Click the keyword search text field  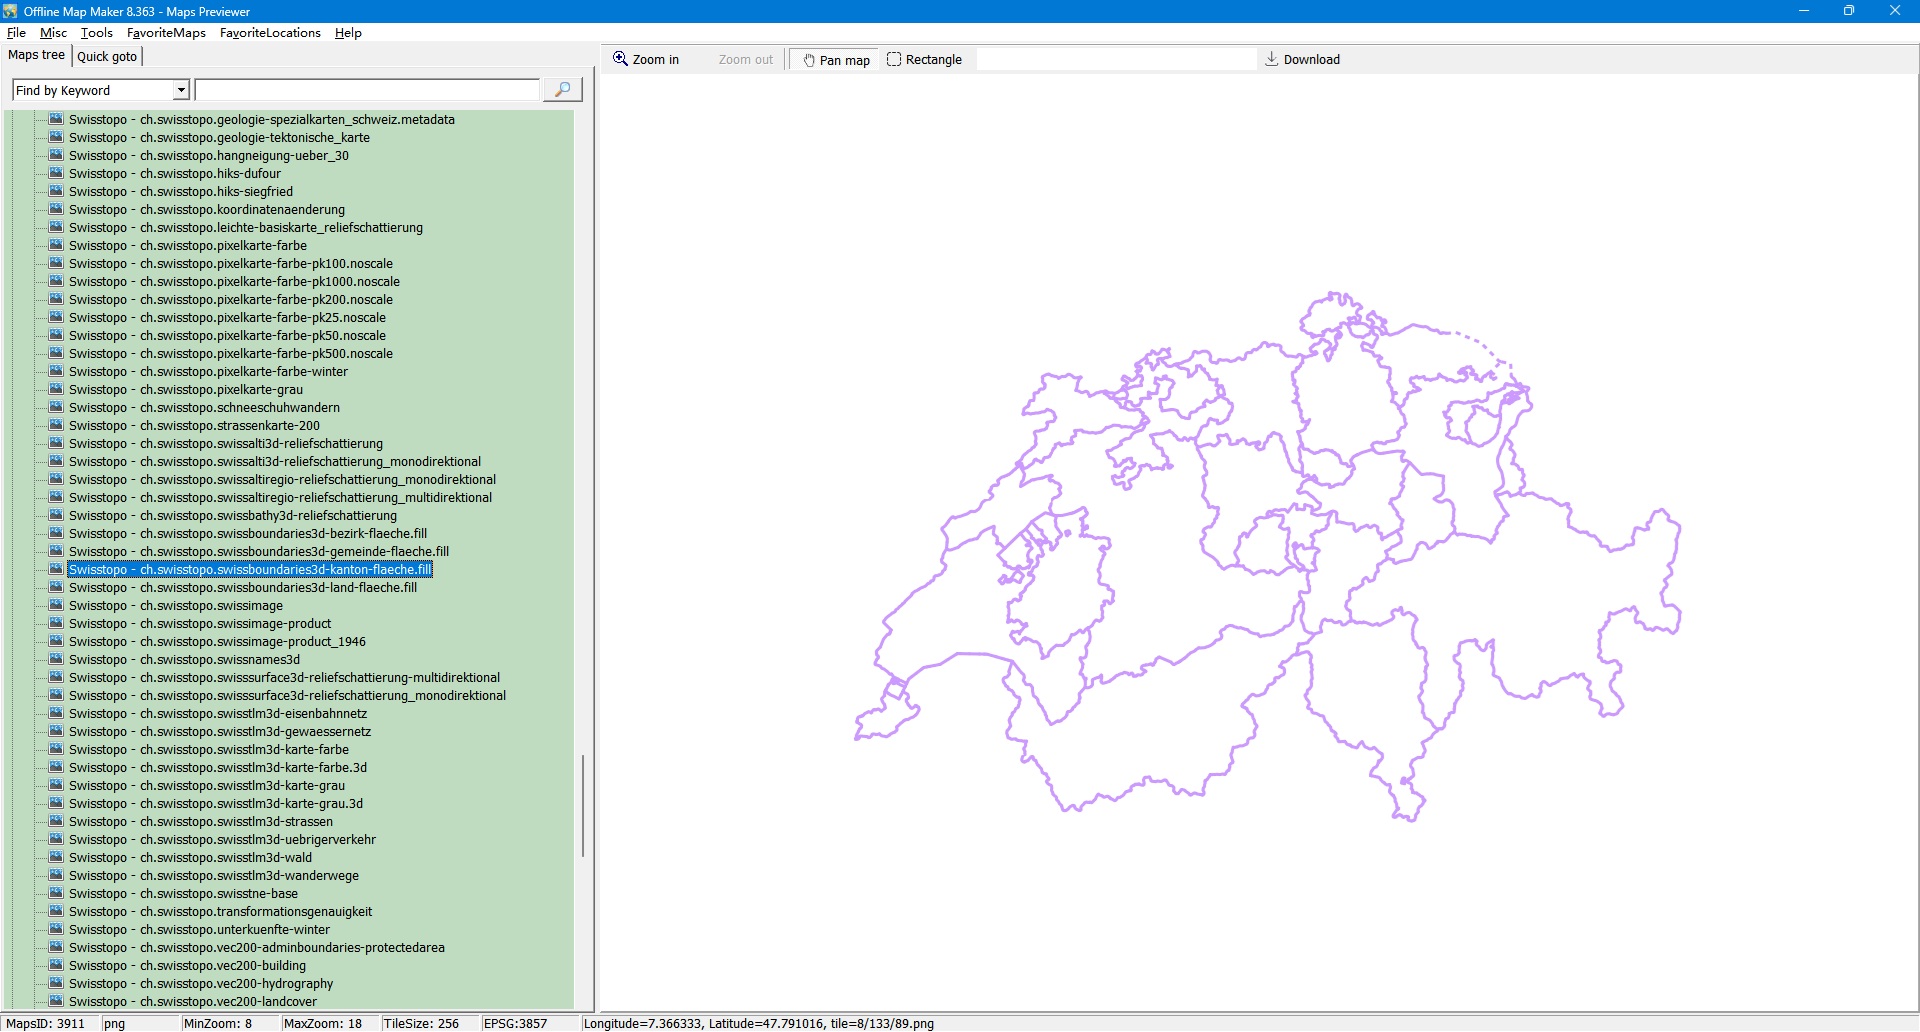click(367, 91)
